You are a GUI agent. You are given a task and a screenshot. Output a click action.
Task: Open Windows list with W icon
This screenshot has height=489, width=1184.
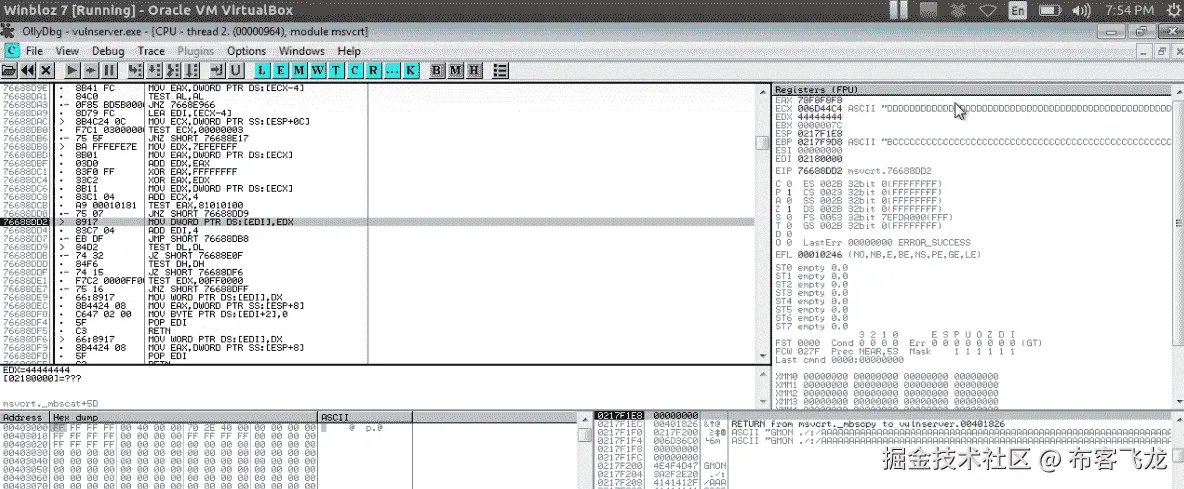point(317,70)
